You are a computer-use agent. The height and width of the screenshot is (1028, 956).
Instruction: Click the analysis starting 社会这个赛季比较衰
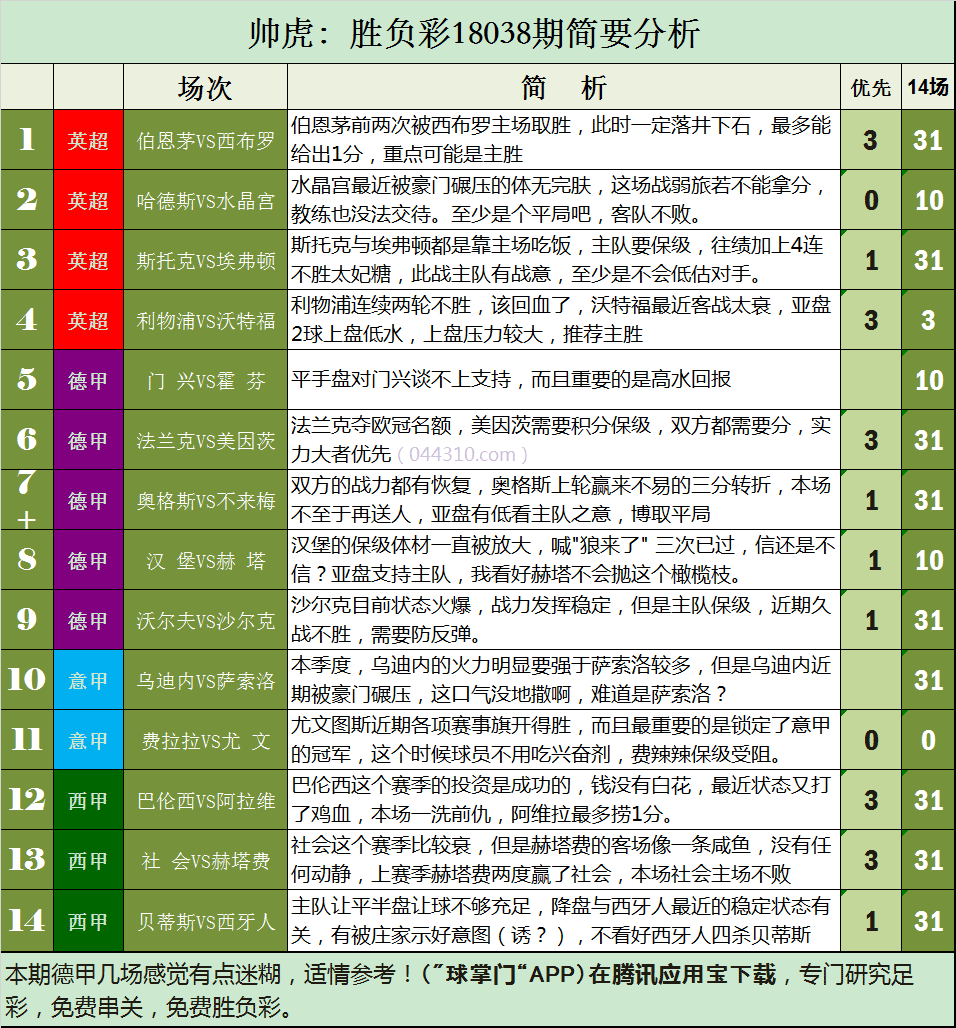pyautogui.click(x=564, y=860)
